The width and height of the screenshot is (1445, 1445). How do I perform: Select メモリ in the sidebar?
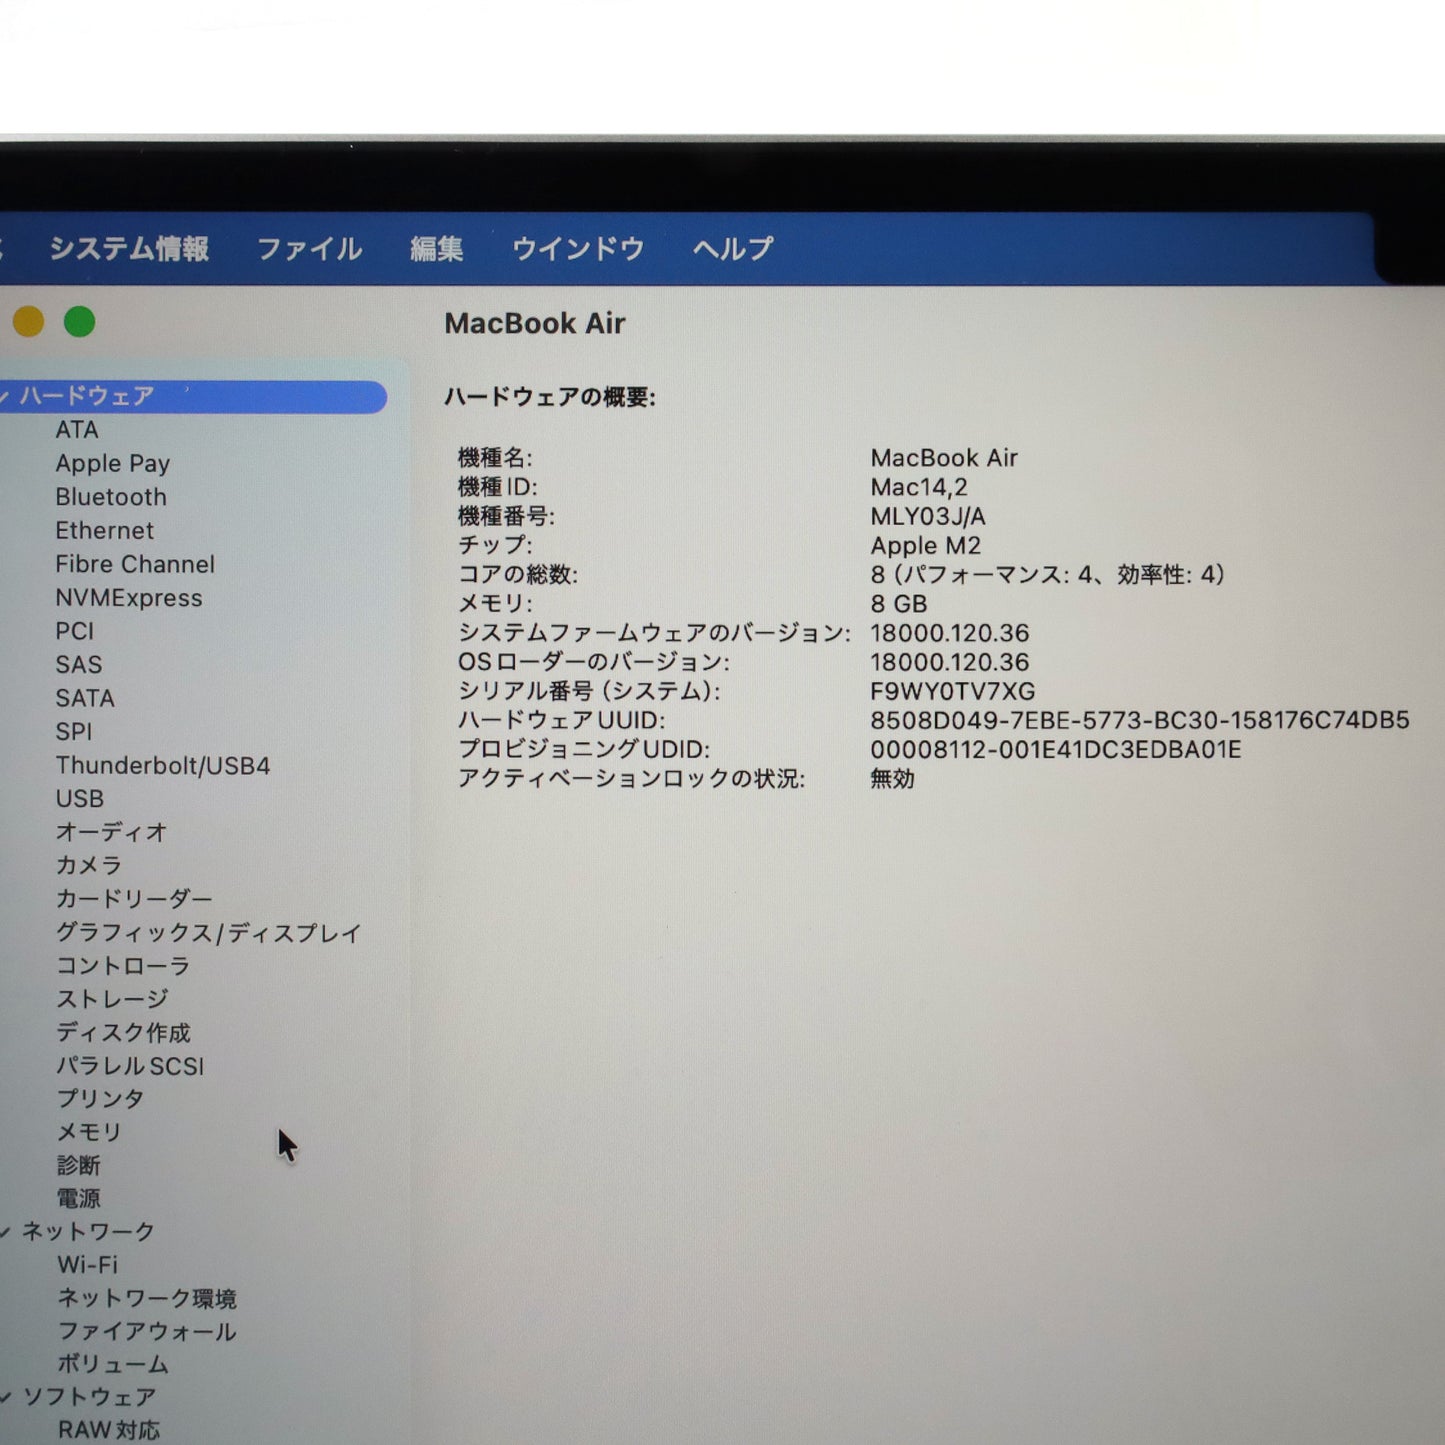tap(89, 1132)
